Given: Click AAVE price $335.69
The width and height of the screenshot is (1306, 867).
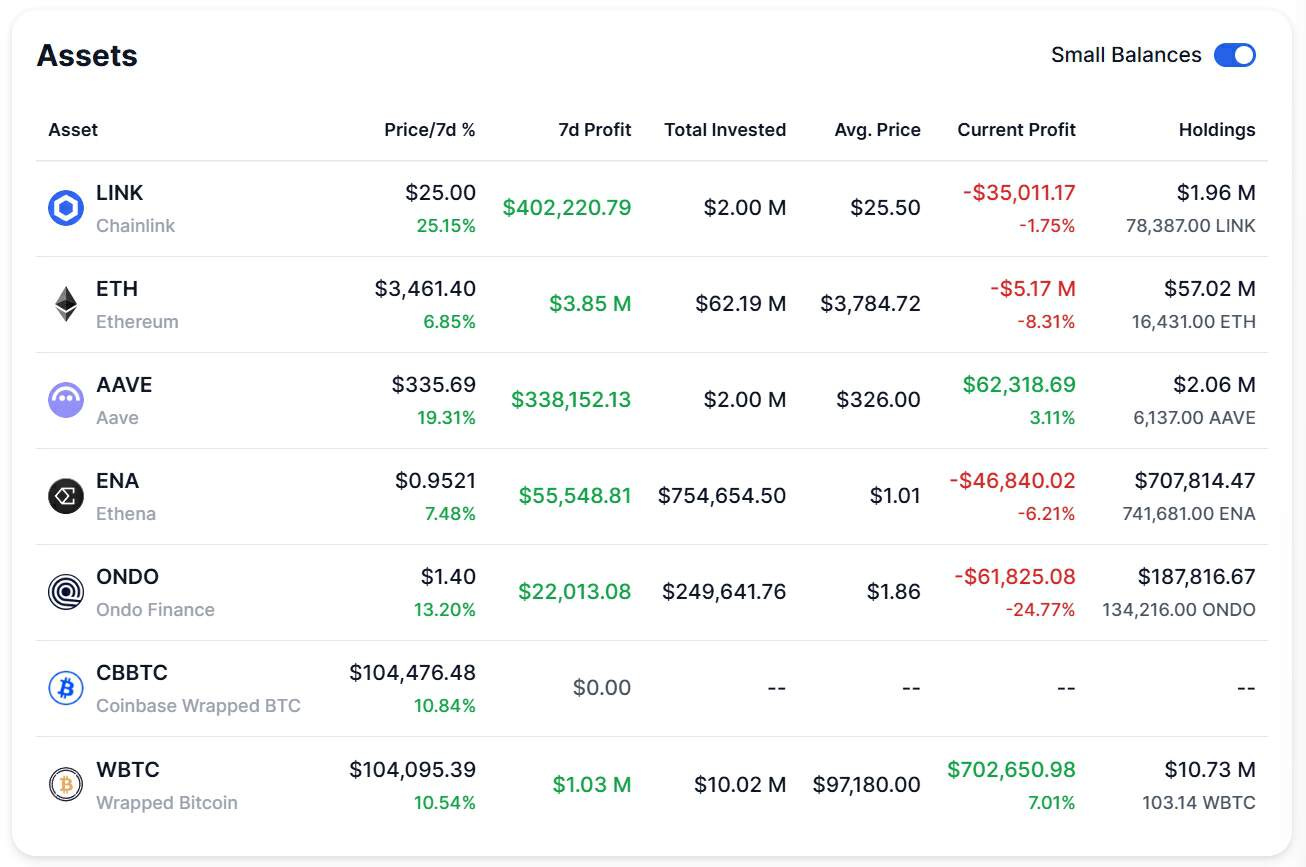Looking at the screenshot, I should (x=434, y=385).
